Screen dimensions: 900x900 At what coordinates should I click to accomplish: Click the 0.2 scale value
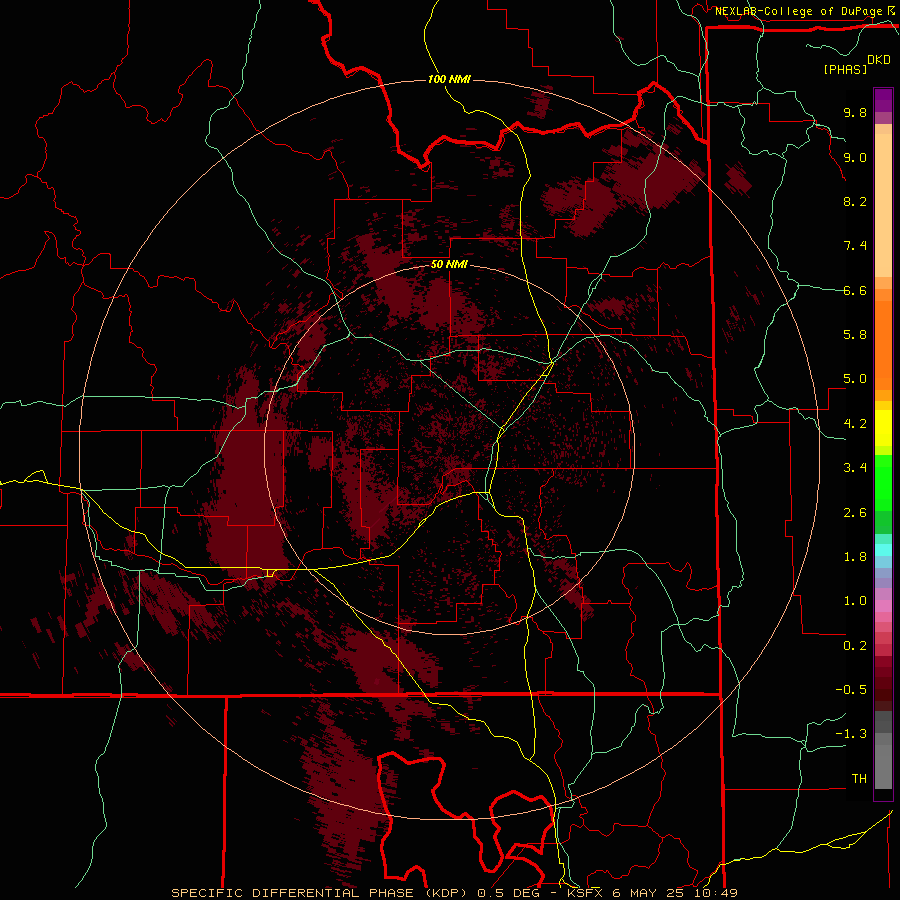pos(855,646)
